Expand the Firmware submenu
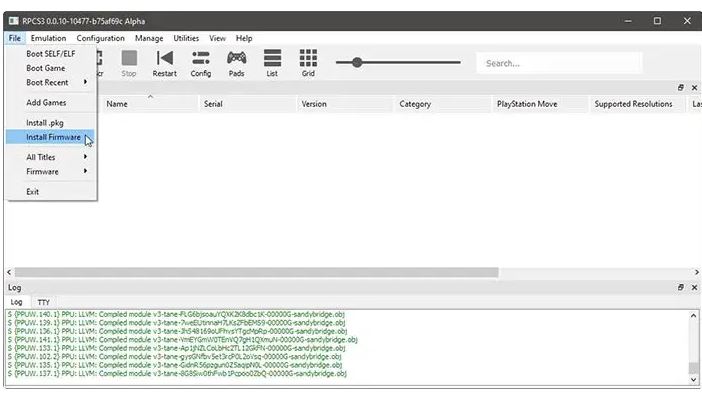Viewport: 702px width, 403px height. point(51,171)
